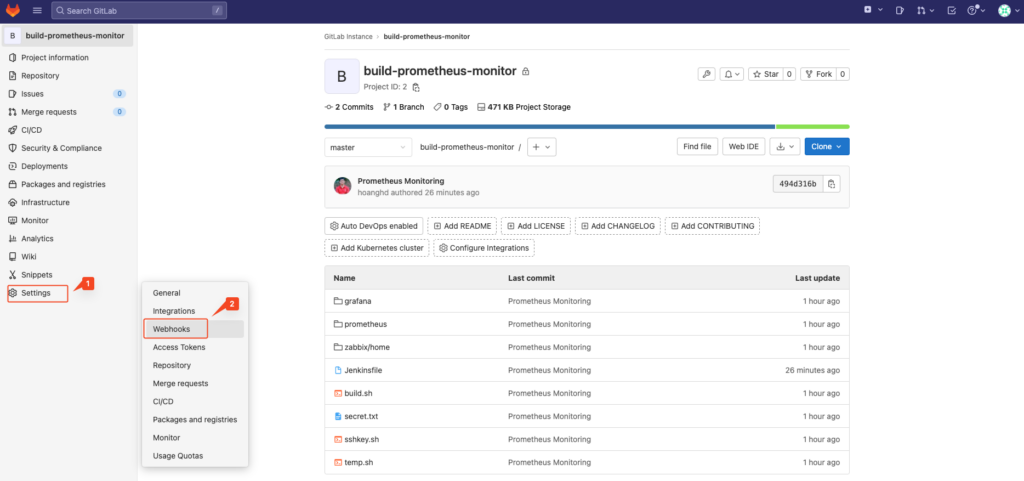
Task: Open the master branch dropdown
Action: 368,147
